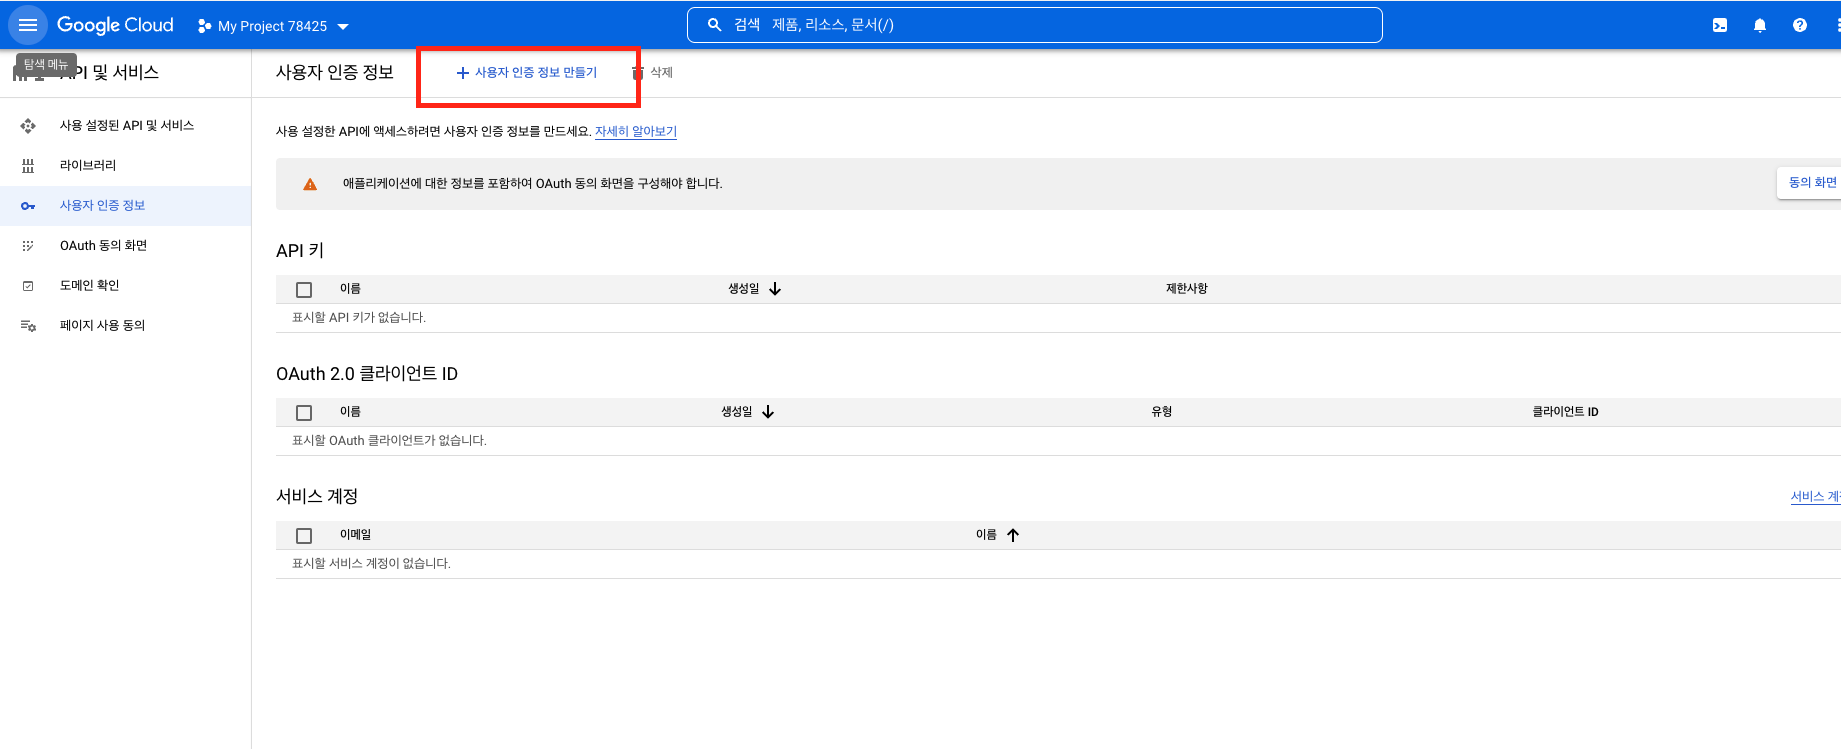Open the hamburger navigation menu
1841x749 pixels.
click(27, 25)
